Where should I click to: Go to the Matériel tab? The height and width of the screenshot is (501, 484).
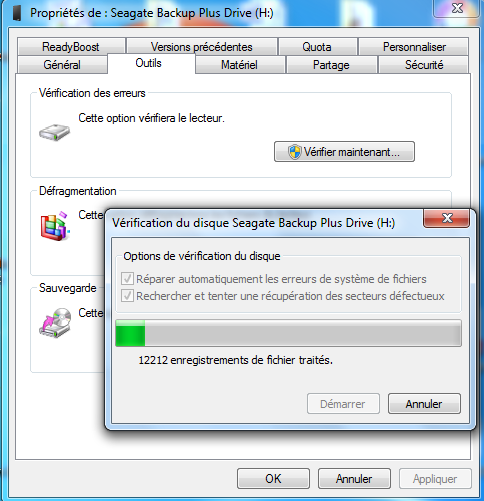tap(239, 65)
